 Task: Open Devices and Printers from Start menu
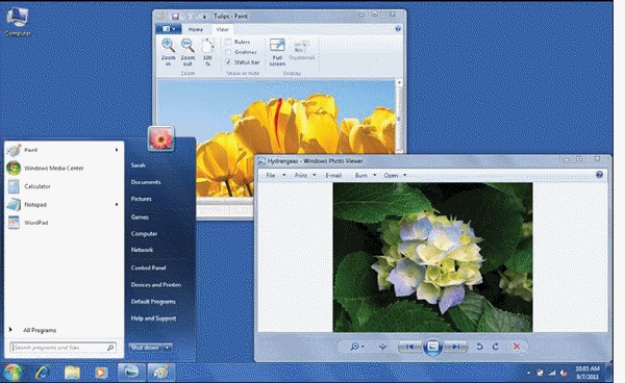tap(156, 285)
